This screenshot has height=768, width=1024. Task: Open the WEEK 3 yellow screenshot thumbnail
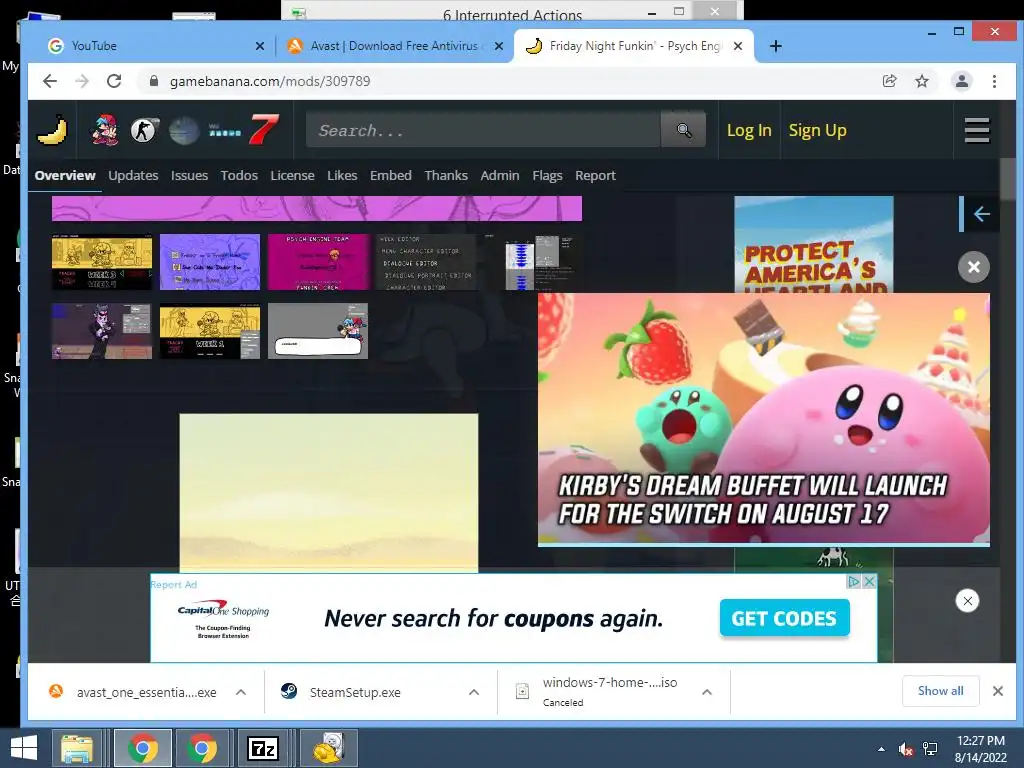102,262
